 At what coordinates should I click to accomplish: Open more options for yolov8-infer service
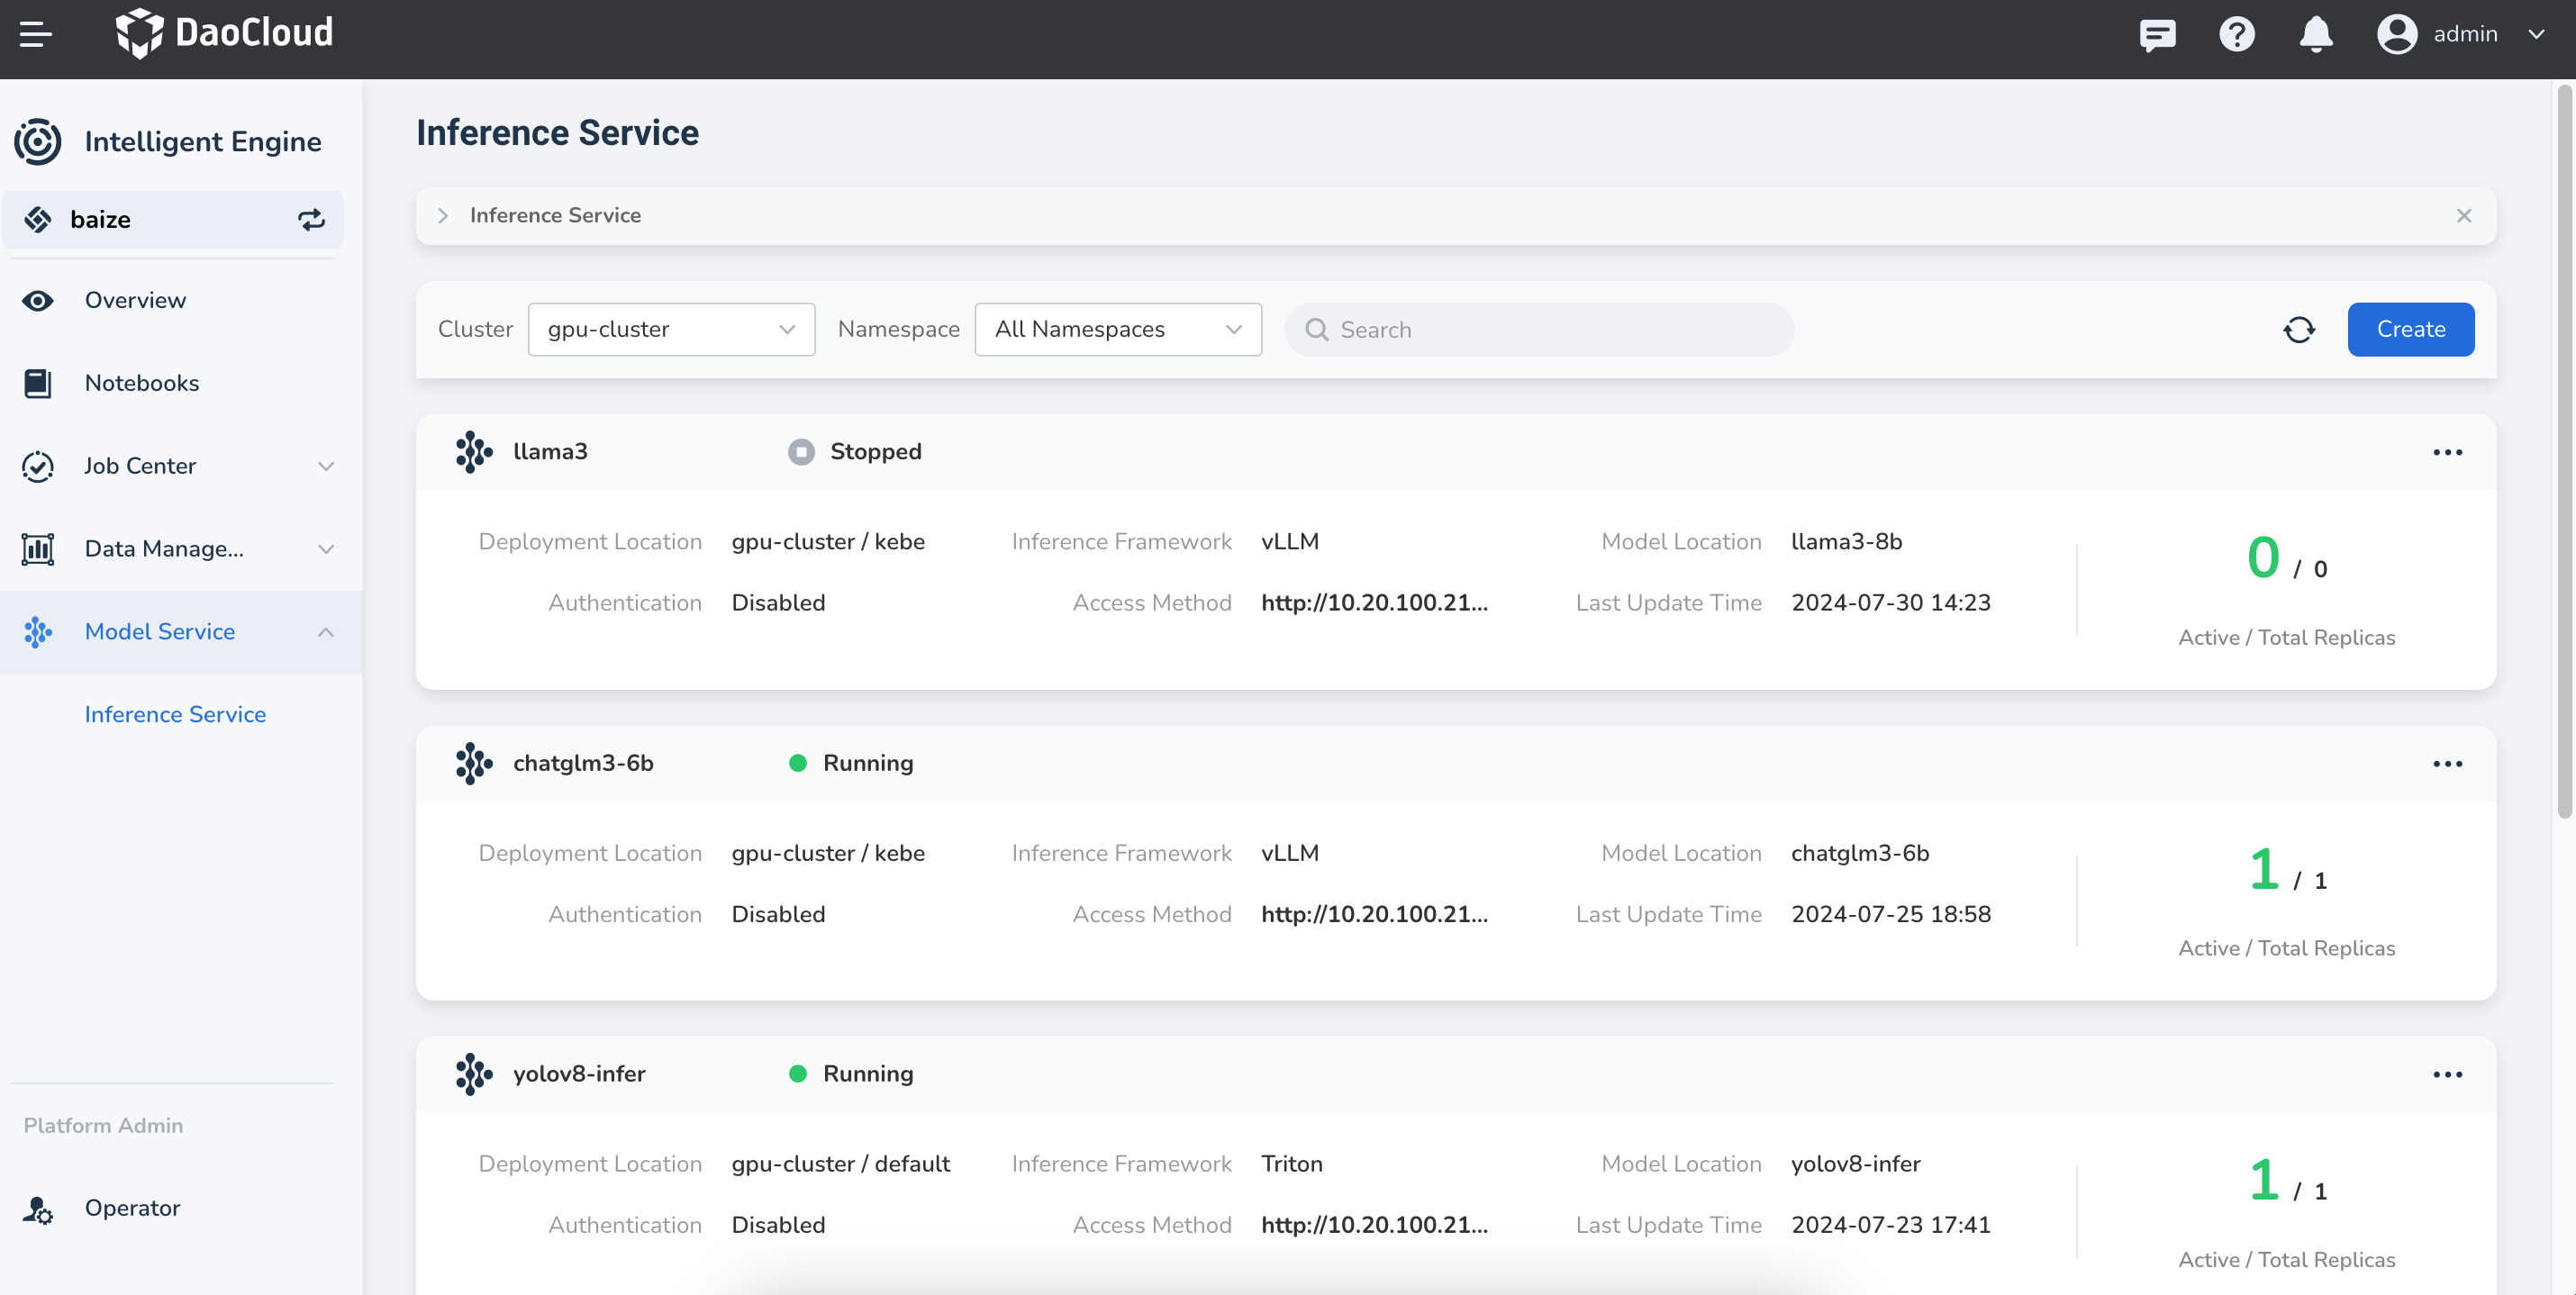click(2447, 1075)
